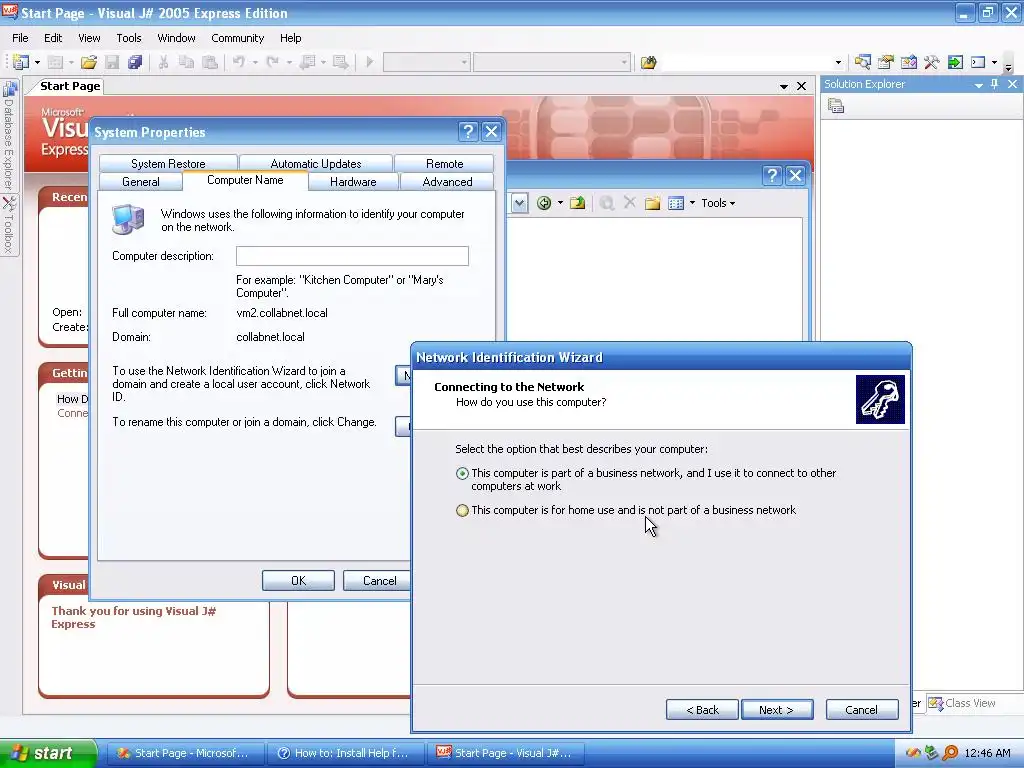The width and height of the screenshot is (1024, 768).
Task: Open the Tools dropdown in file dialog
Action: 718,203
